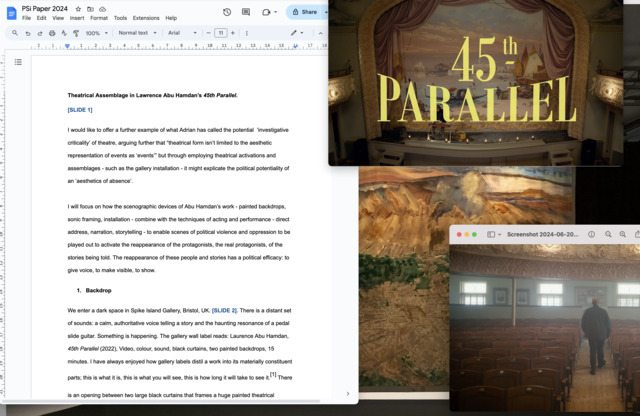Open the Insert menu
The height and width of the screenshot is (416, 640).
point(77,18)
